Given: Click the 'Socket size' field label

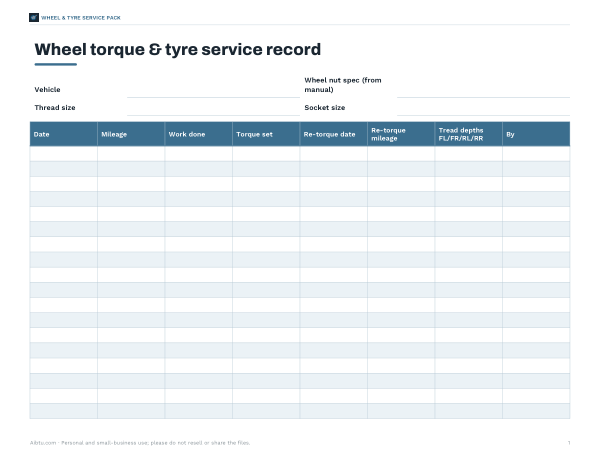Looking at the screenshot, I should (x=325, y=107).
